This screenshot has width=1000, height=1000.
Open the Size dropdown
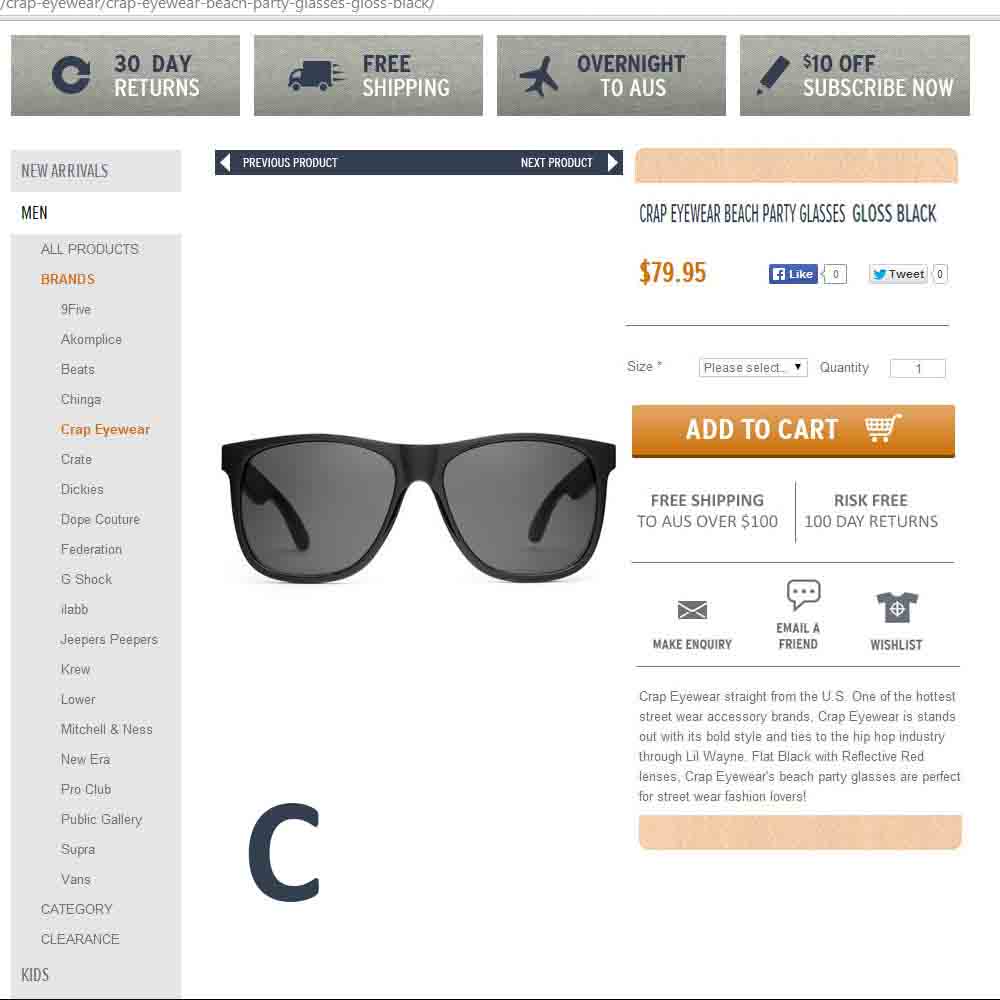click(x=753, y=368)
